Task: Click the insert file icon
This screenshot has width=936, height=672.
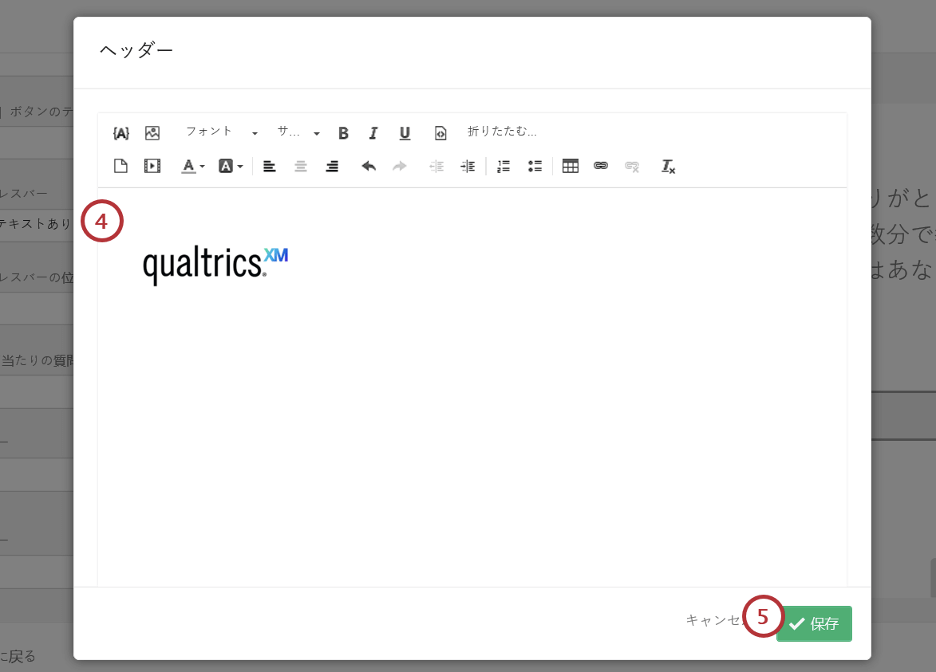Action: coord(121,166)
